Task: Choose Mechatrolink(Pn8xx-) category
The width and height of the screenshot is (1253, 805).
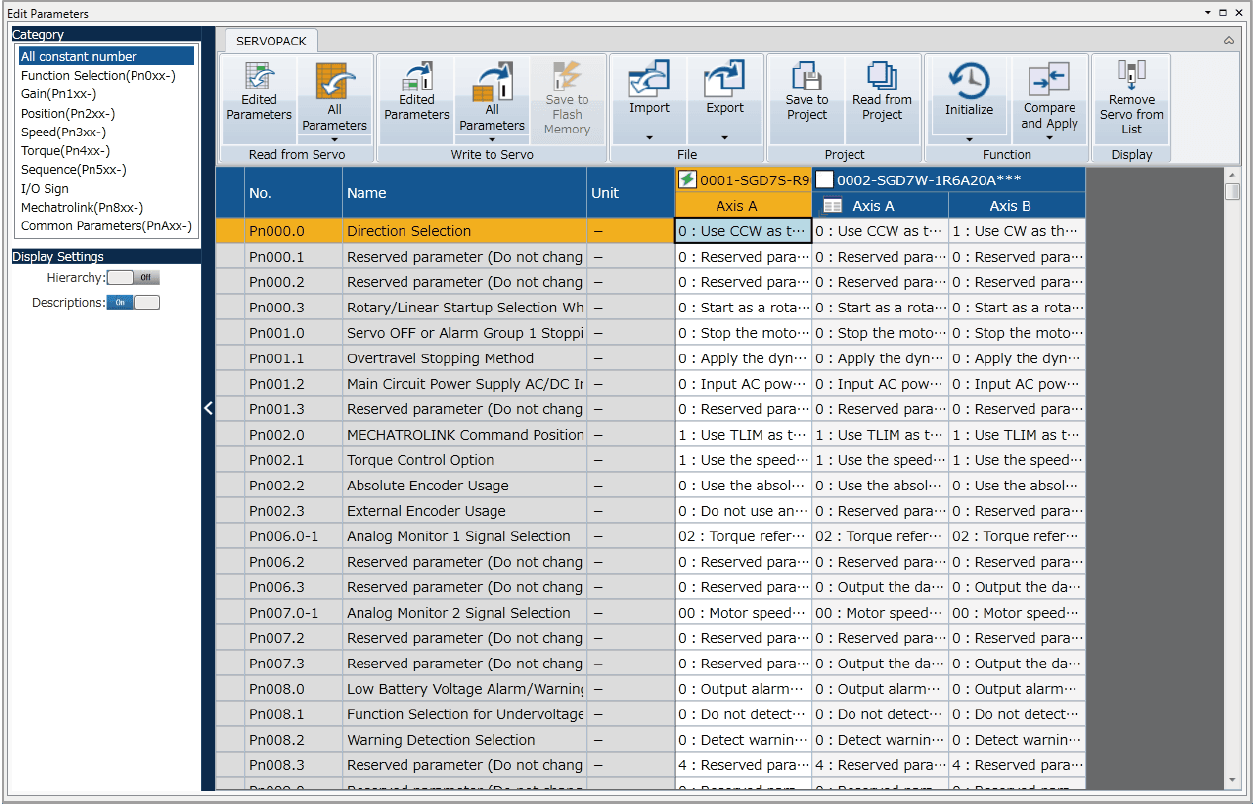Action: pos(82,207)
